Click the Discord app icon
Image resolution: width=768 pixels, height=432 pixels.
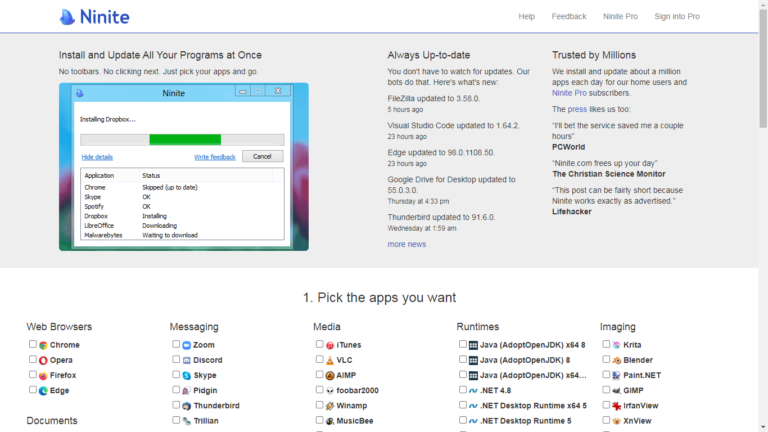point(187,360)
